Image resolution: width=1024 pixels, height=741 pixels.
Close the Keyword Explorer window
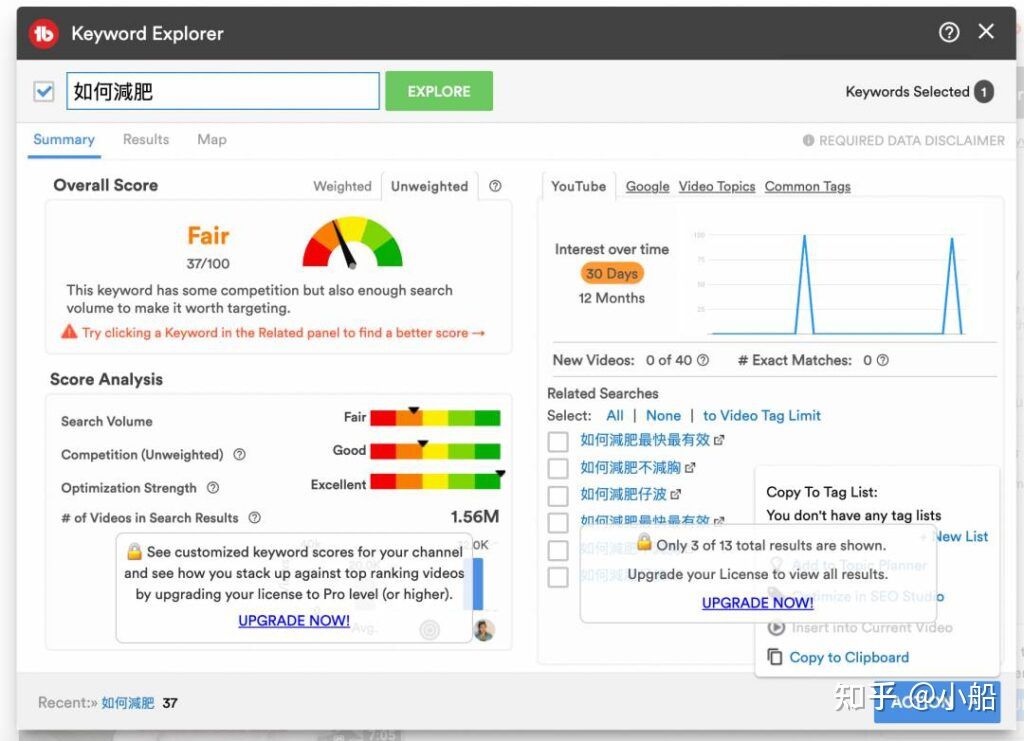[986, 31]
